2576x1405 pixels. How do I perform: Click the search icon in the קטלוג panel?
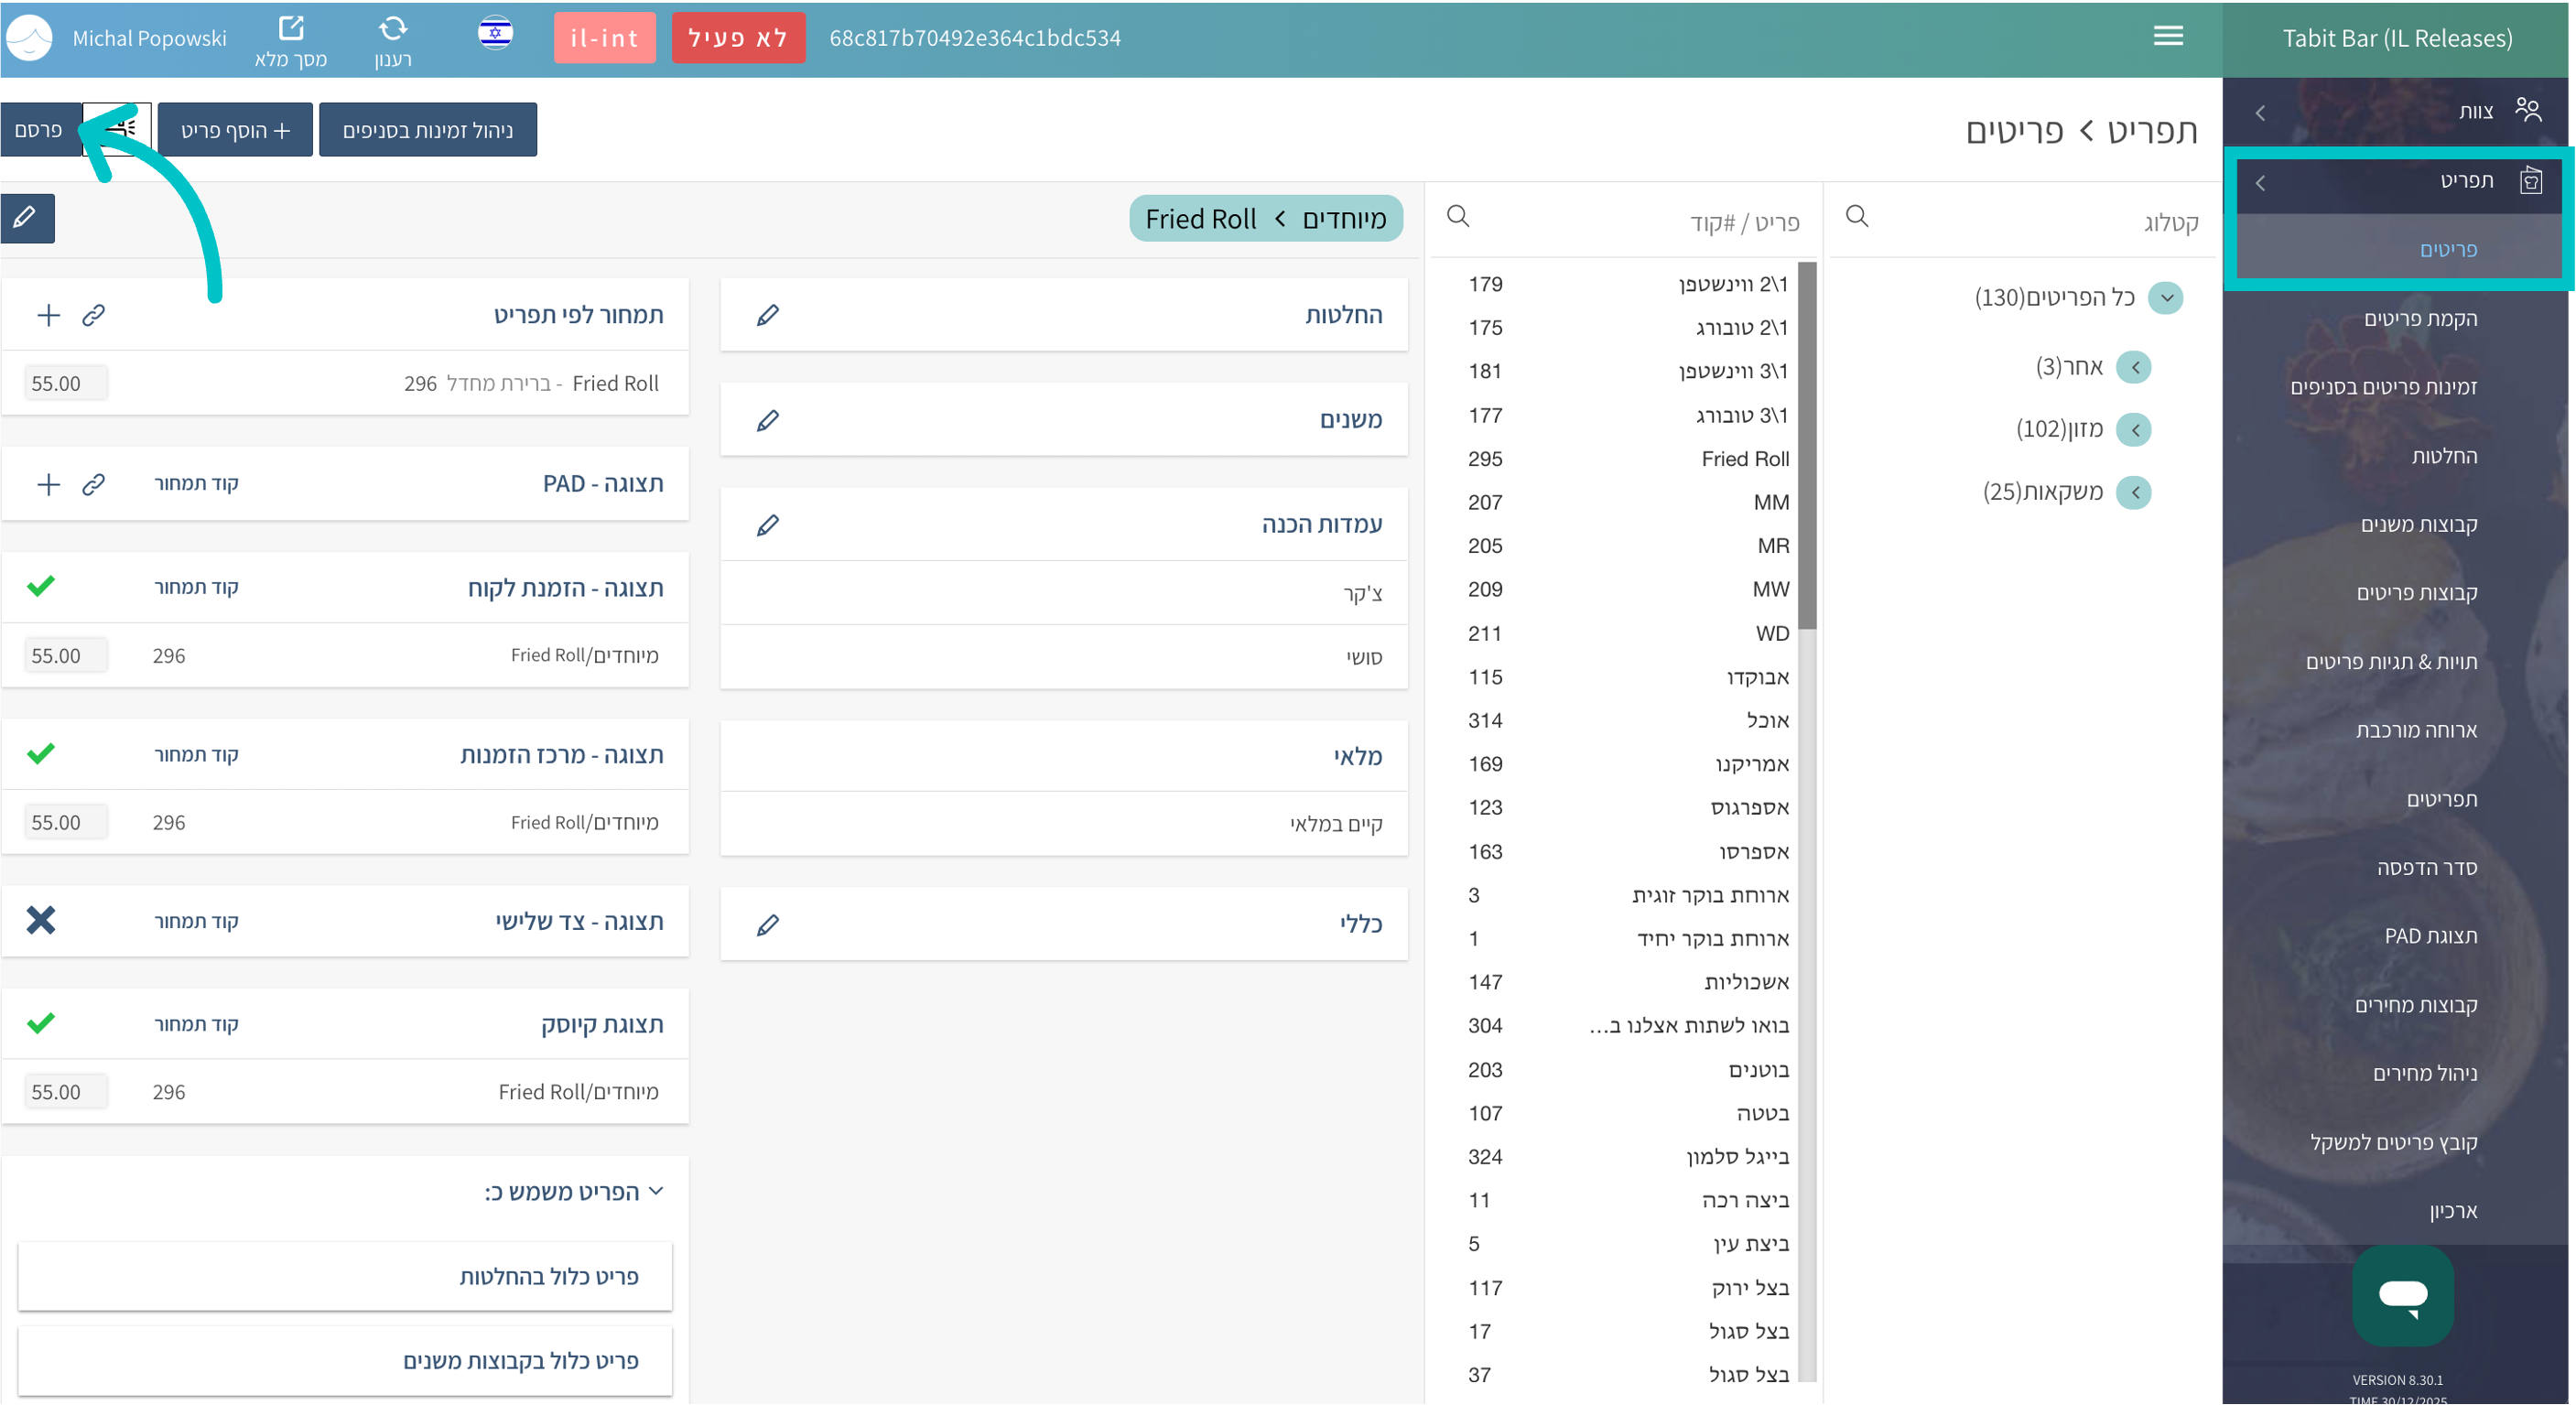[1857, 216]
